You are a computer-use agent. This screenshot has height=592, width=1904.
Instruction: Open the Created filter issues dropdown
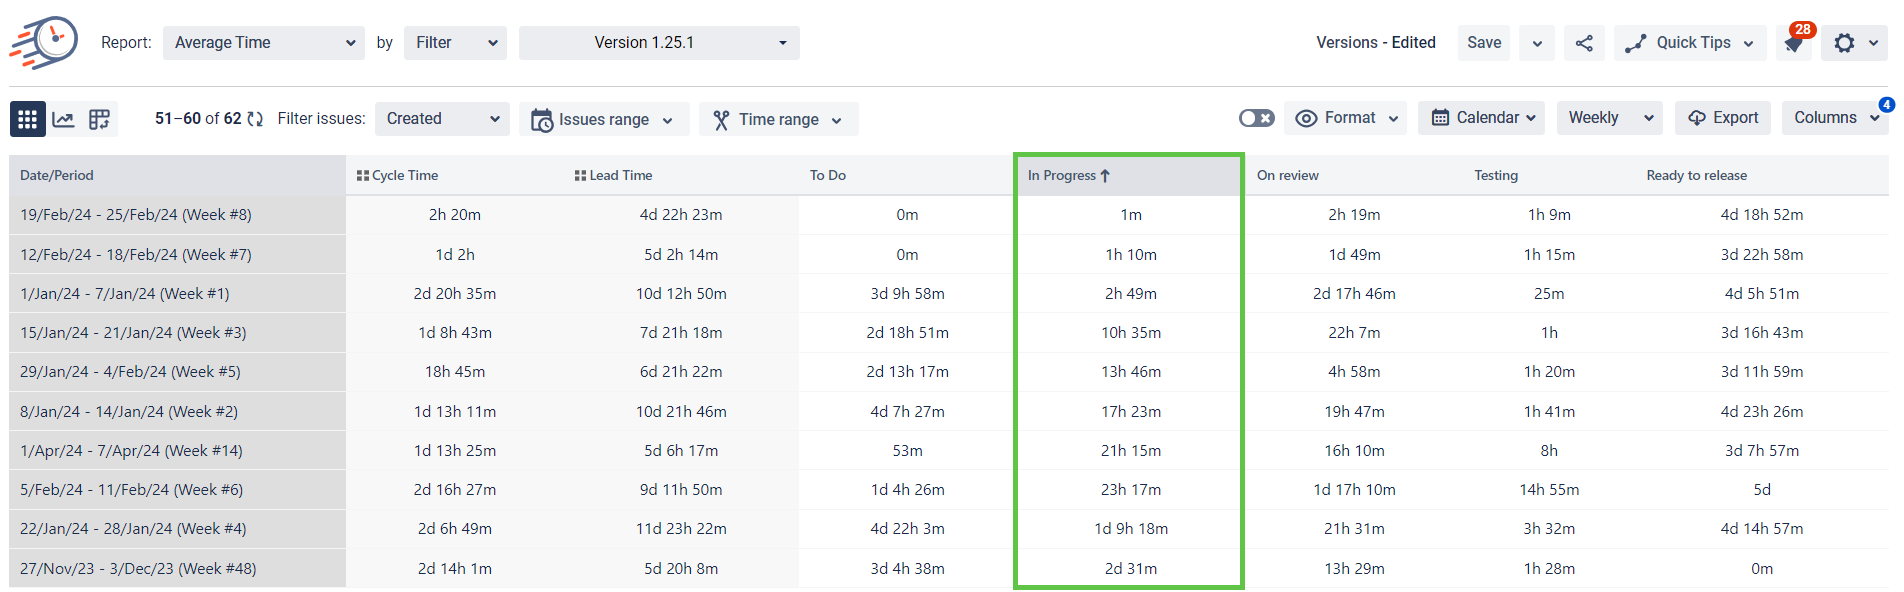(x=442, y=119)
